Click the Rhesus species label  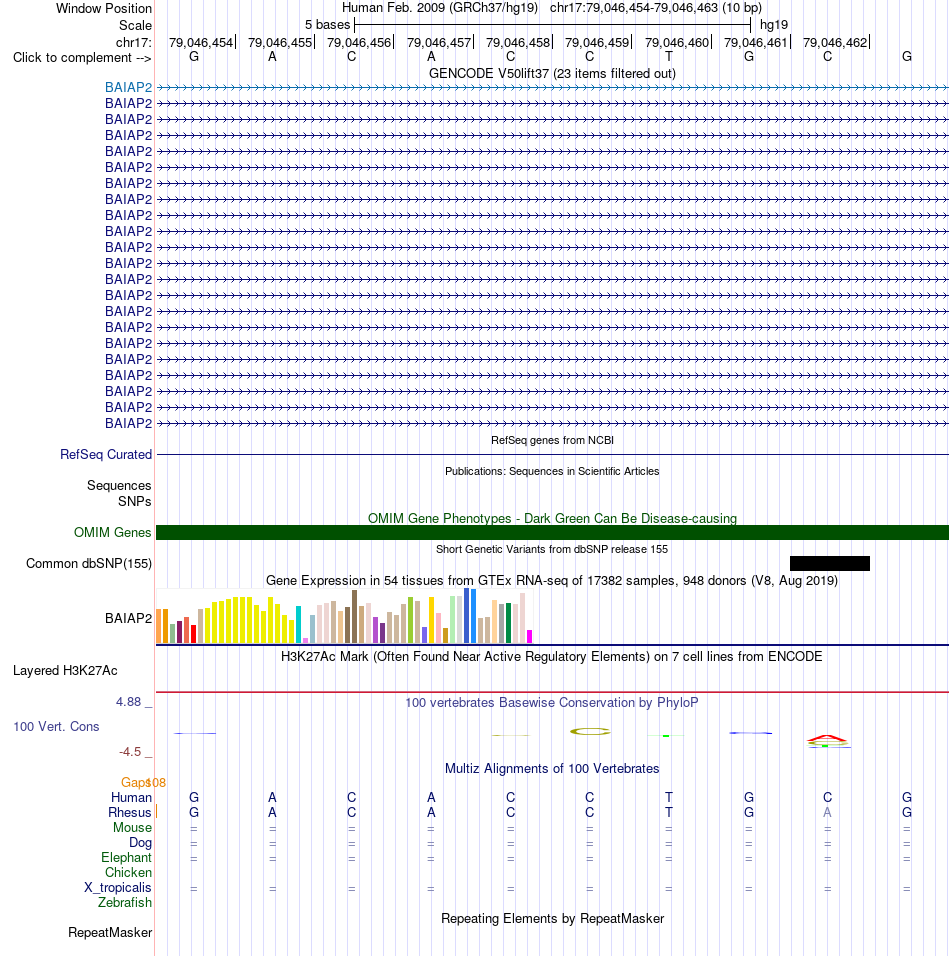coord(130,813)
